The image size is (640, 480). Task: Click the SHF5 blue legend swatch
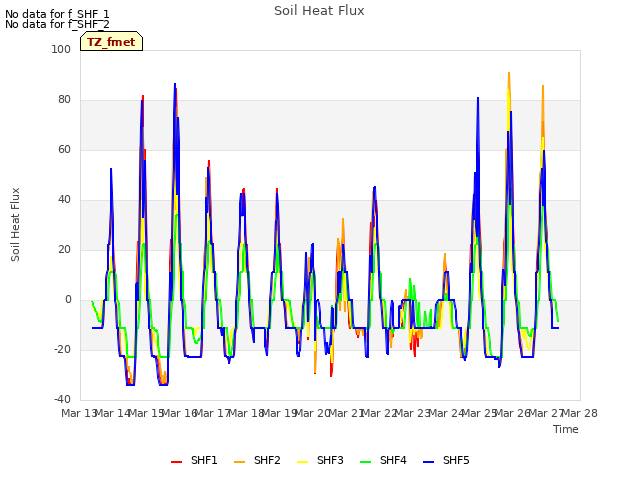tap(429, 461)
